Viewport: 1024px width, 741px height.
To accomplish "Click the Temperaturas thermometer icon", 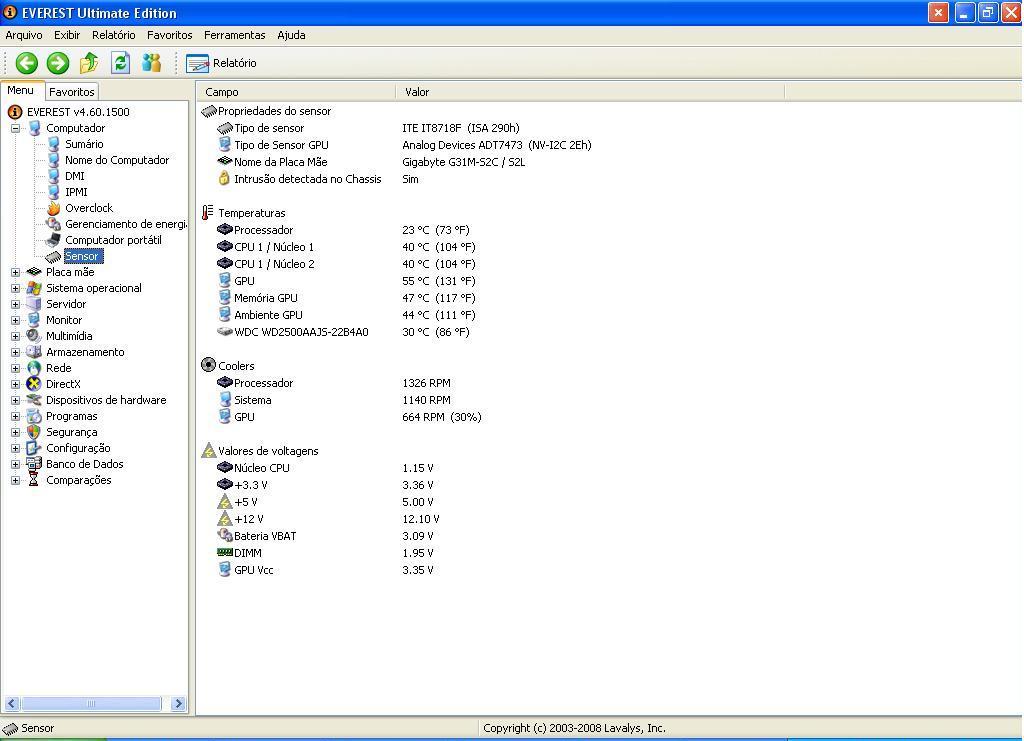I will 208,213.
